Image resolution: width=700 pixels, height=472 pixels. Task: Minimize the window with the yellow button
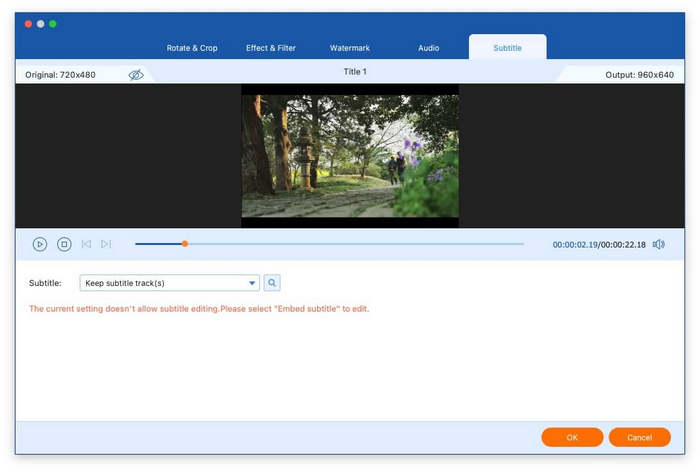click(x=40, y=24)
